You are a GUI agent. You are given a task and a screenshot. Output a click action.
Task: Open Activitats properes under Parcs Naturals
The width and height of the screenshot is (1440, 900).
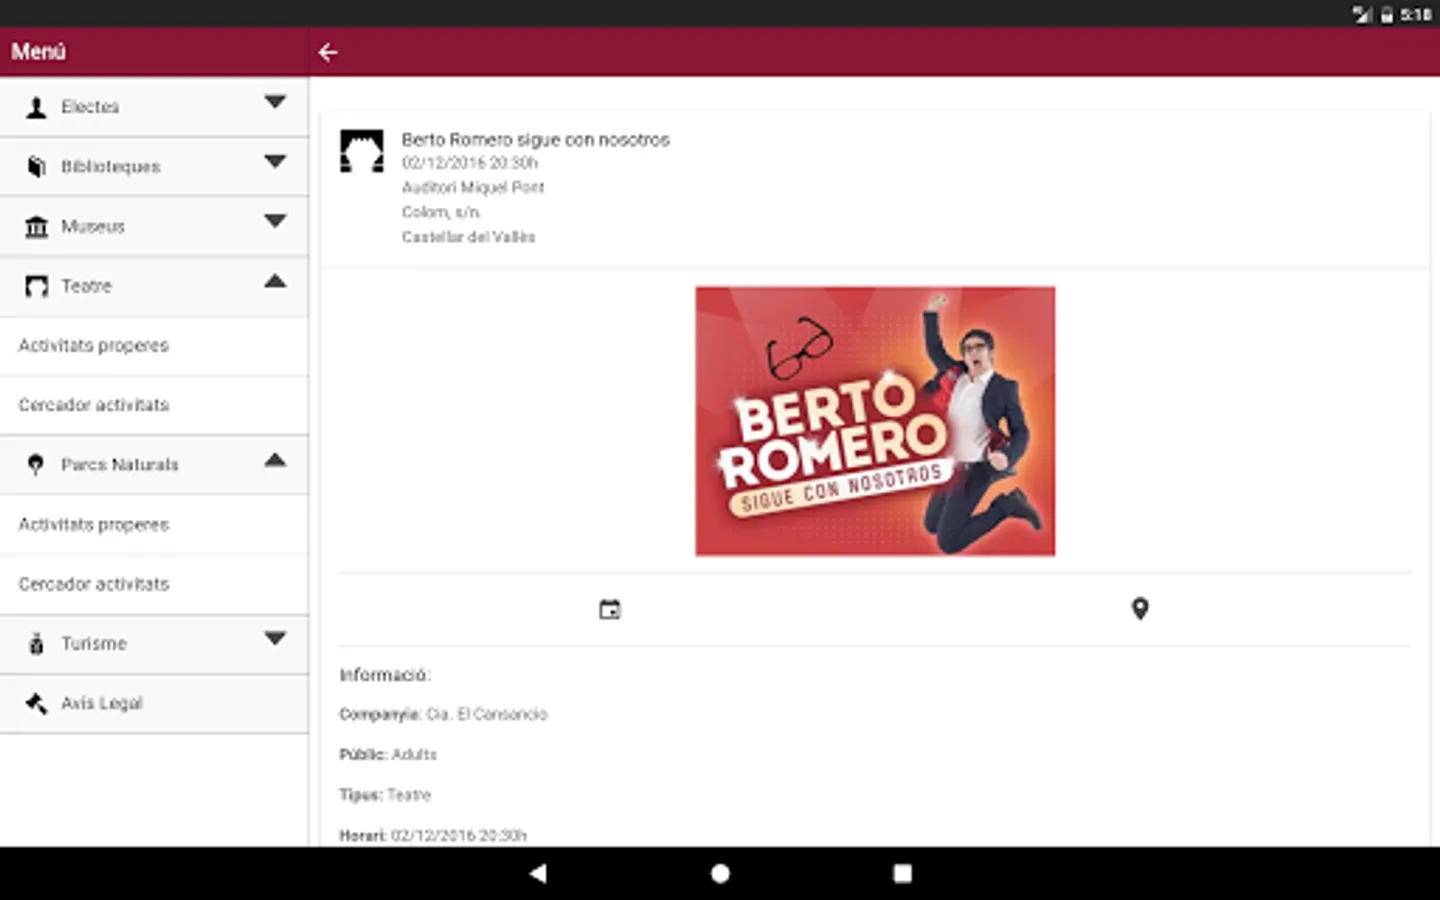[154, 525]
